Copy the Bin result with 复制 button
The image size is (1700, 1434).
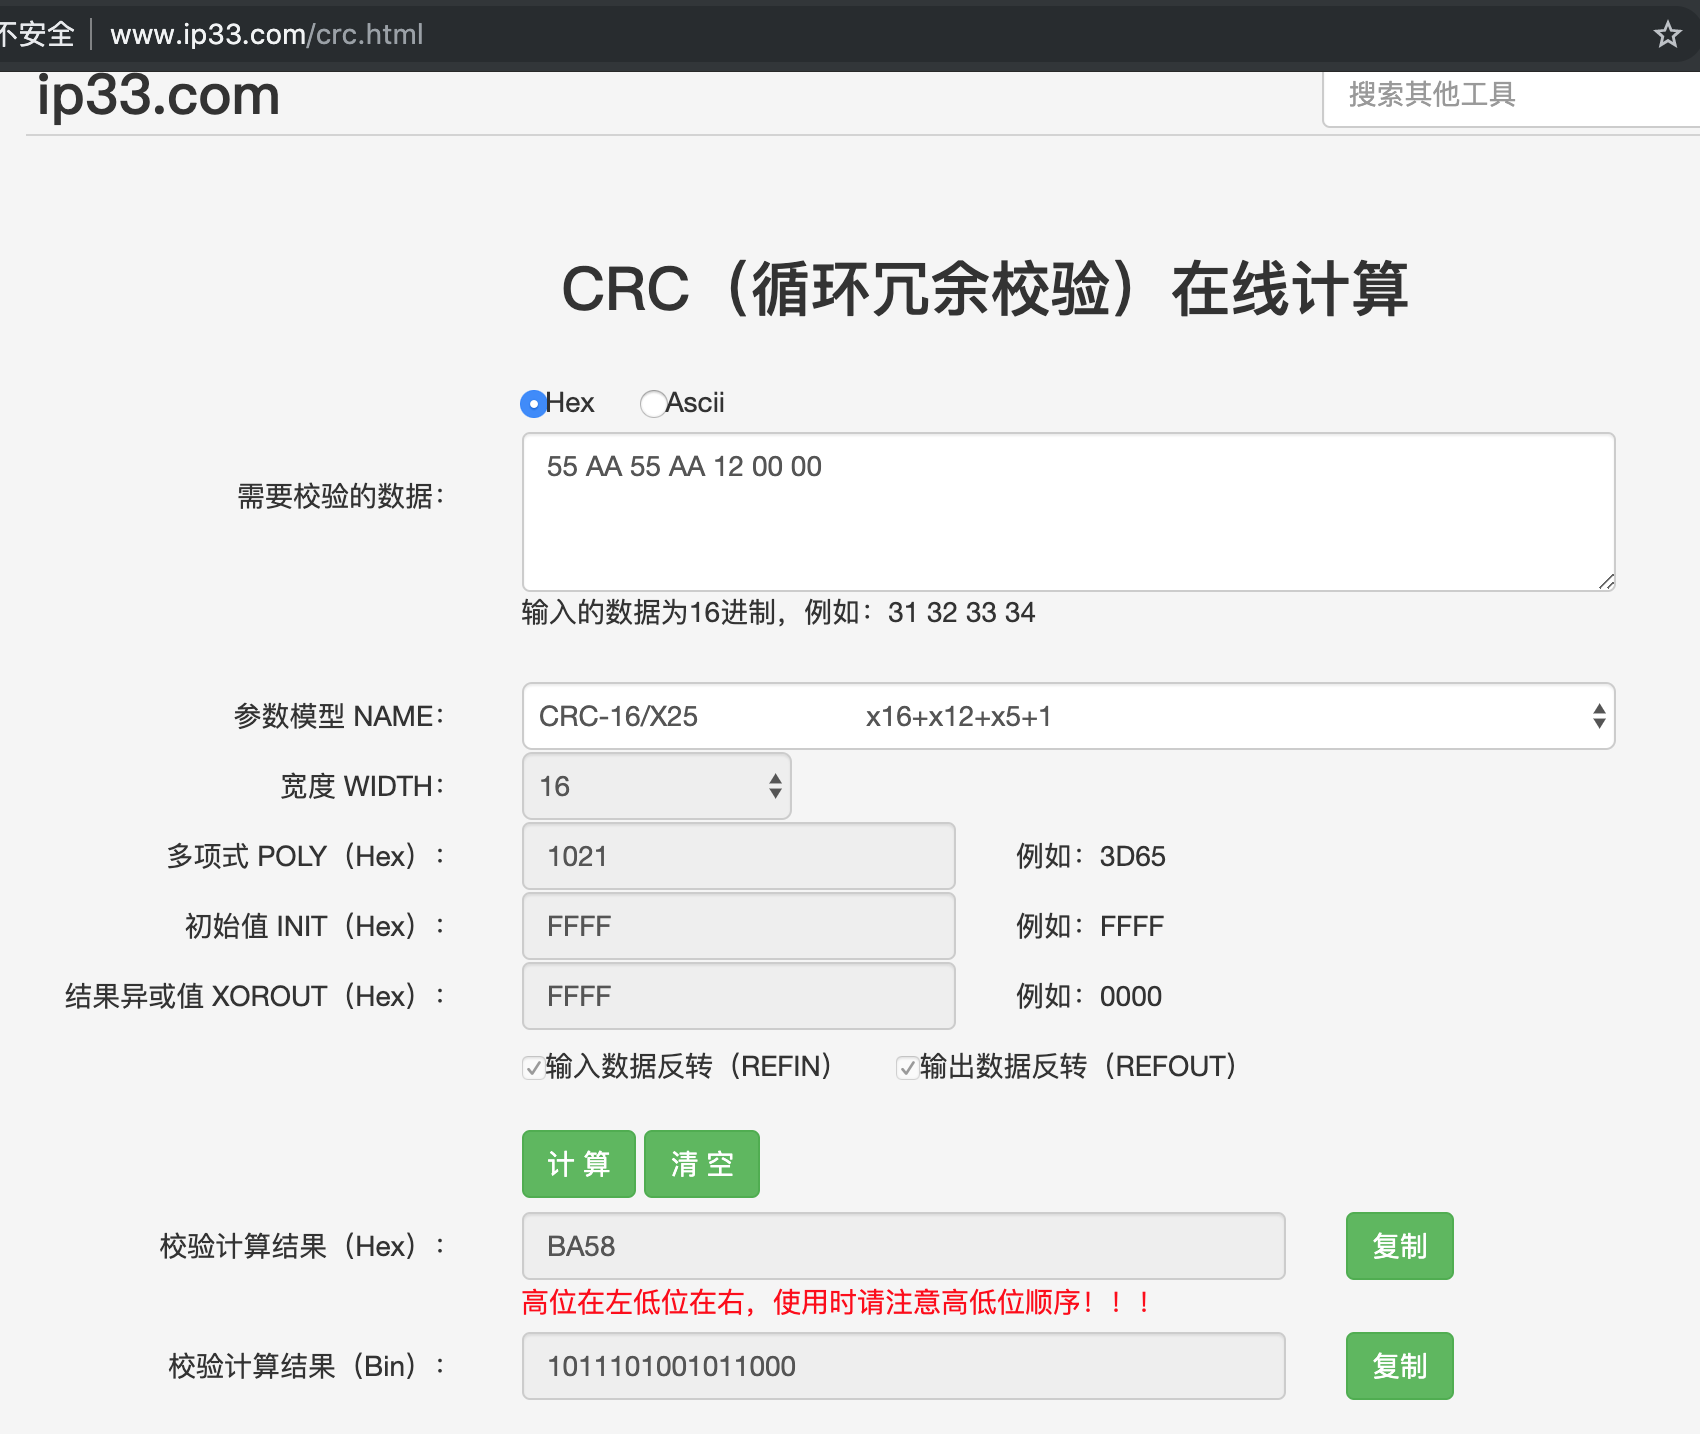(x=1399, y=1366)
